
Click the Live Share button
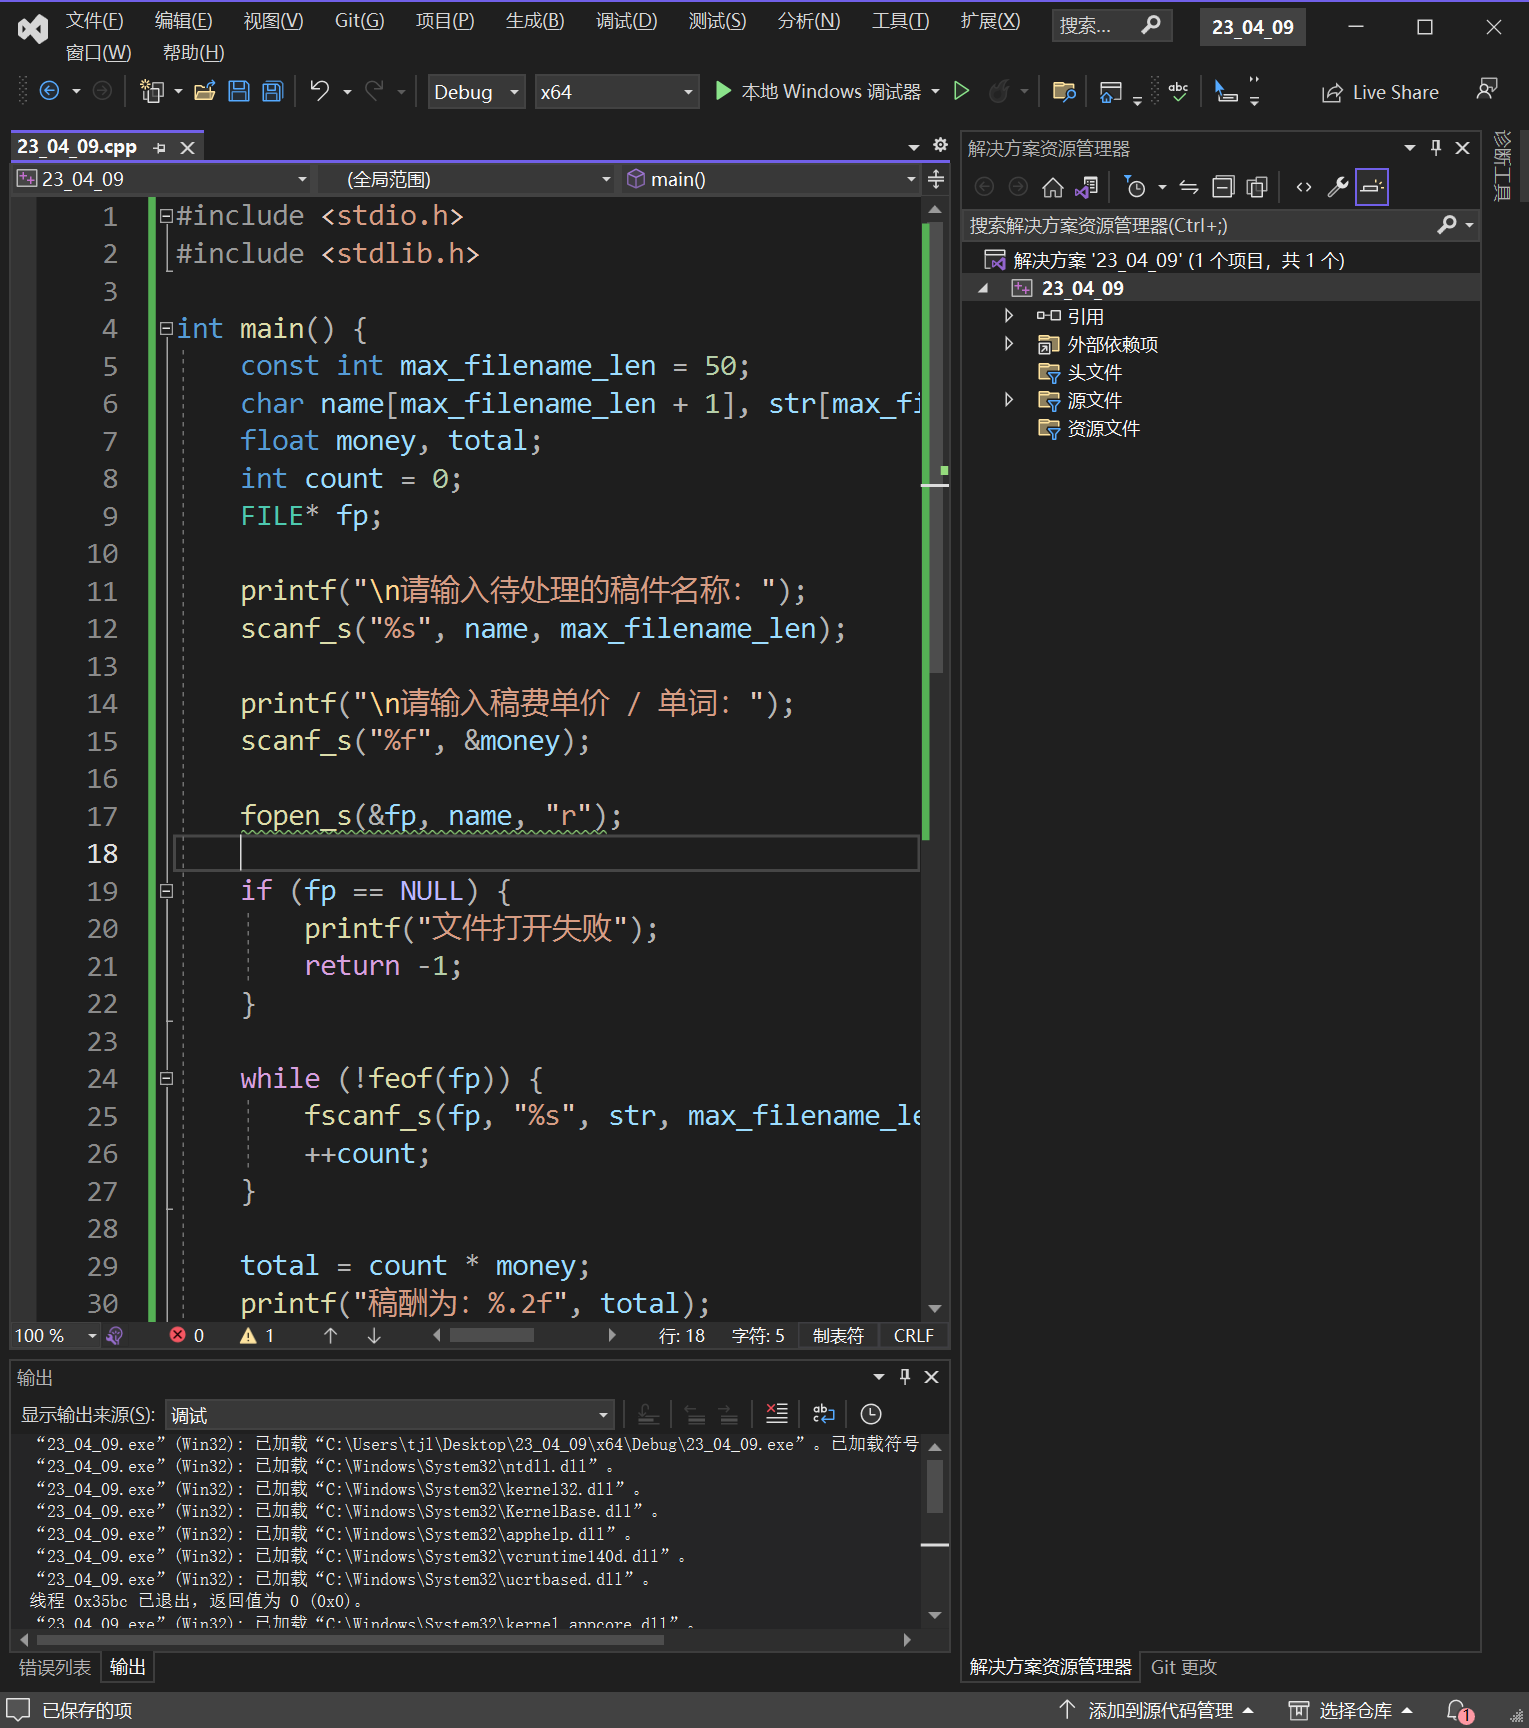[1380, 92]
